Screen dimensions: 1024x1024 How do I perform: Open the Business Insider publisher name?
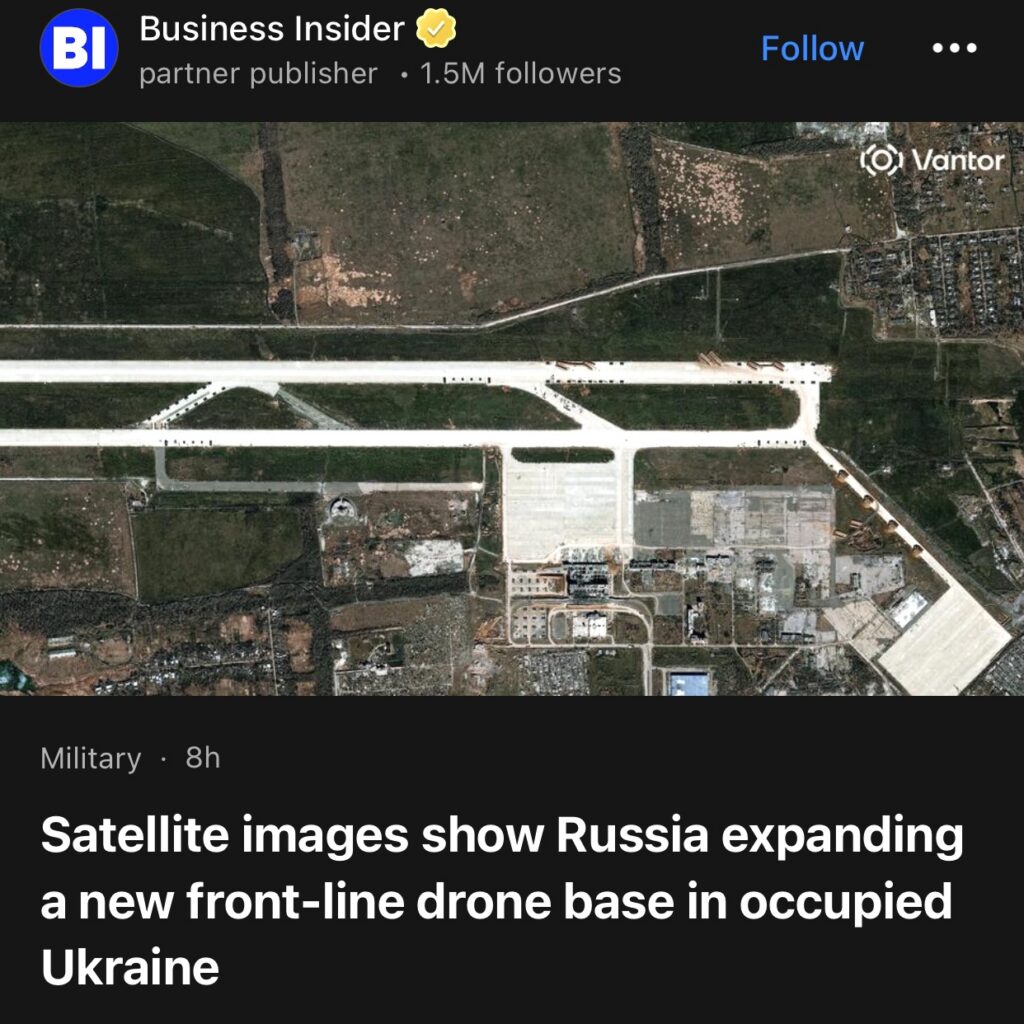point(272,29)
